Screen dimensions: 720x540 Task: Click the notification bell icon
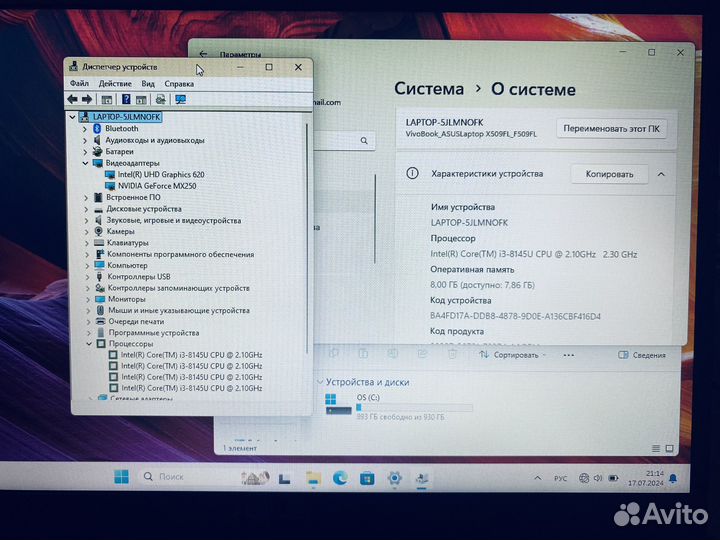673,478
